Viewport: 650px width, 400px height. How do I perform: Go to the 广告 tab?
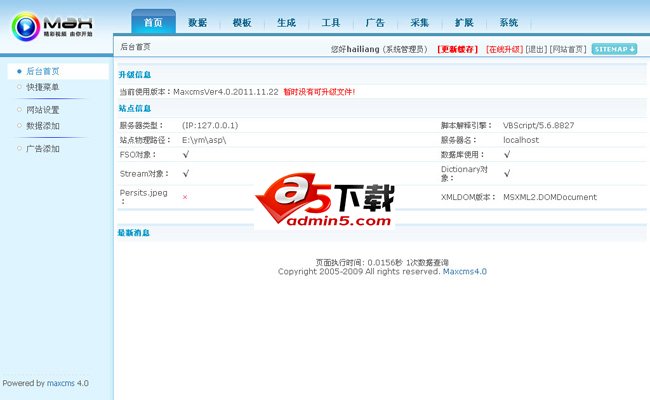(x=375, y=22)
